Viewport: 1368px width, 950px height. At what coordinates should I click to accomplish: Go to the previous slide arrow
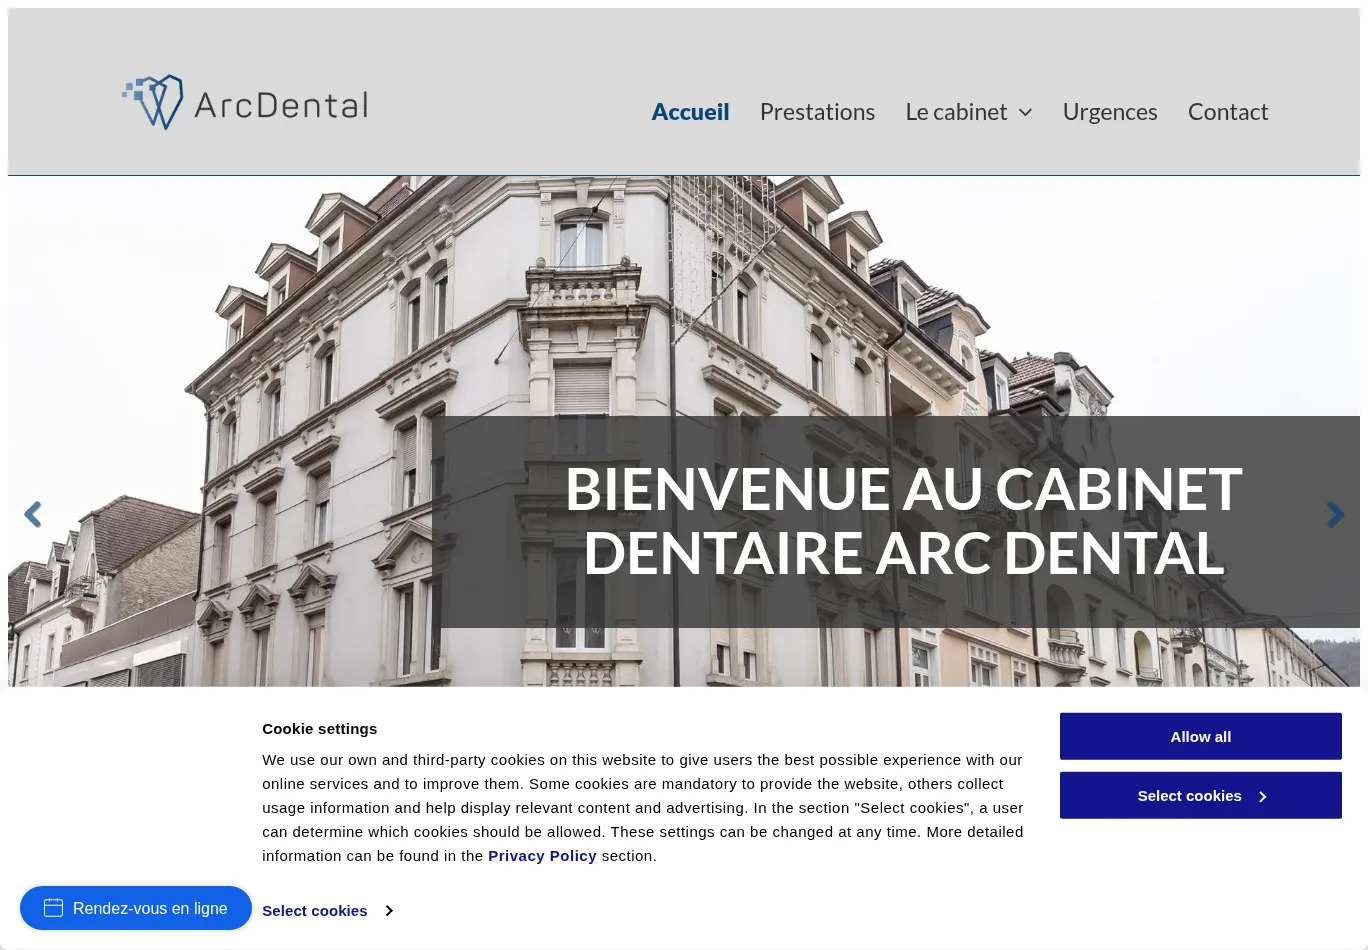(x=33, y=515)
